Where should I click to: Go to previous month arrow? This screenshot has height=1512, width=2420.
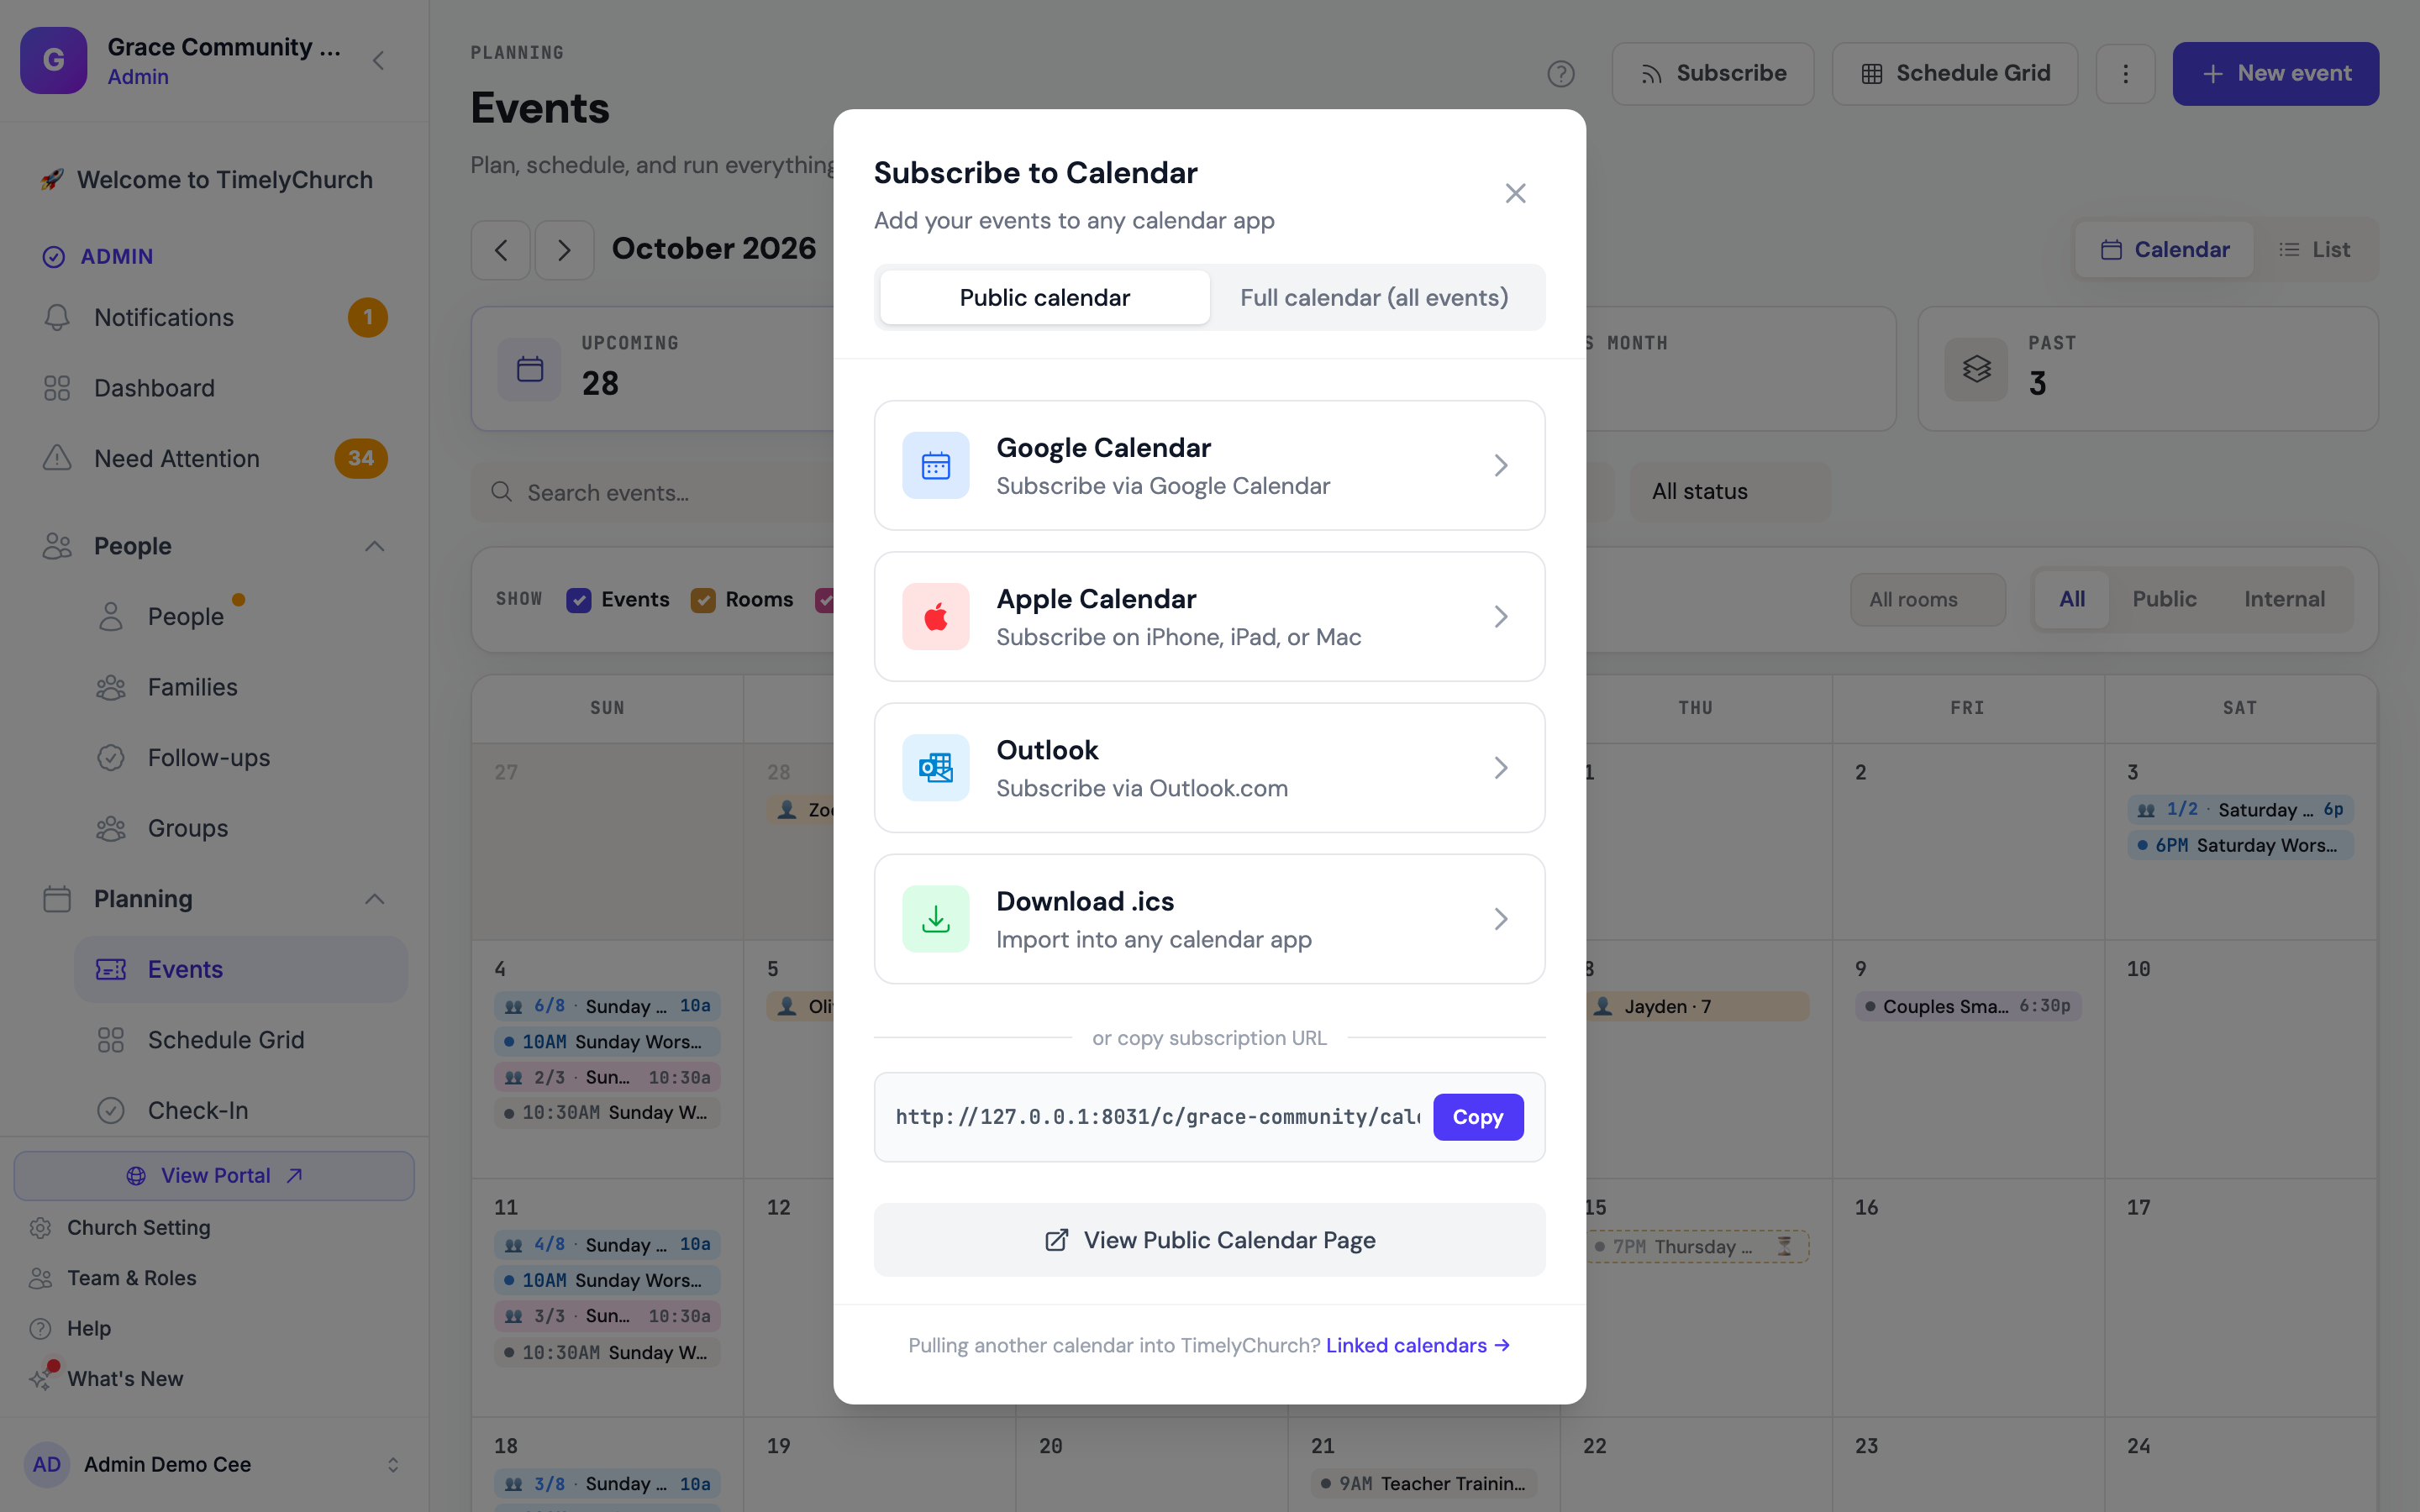(x=501, y=249)
